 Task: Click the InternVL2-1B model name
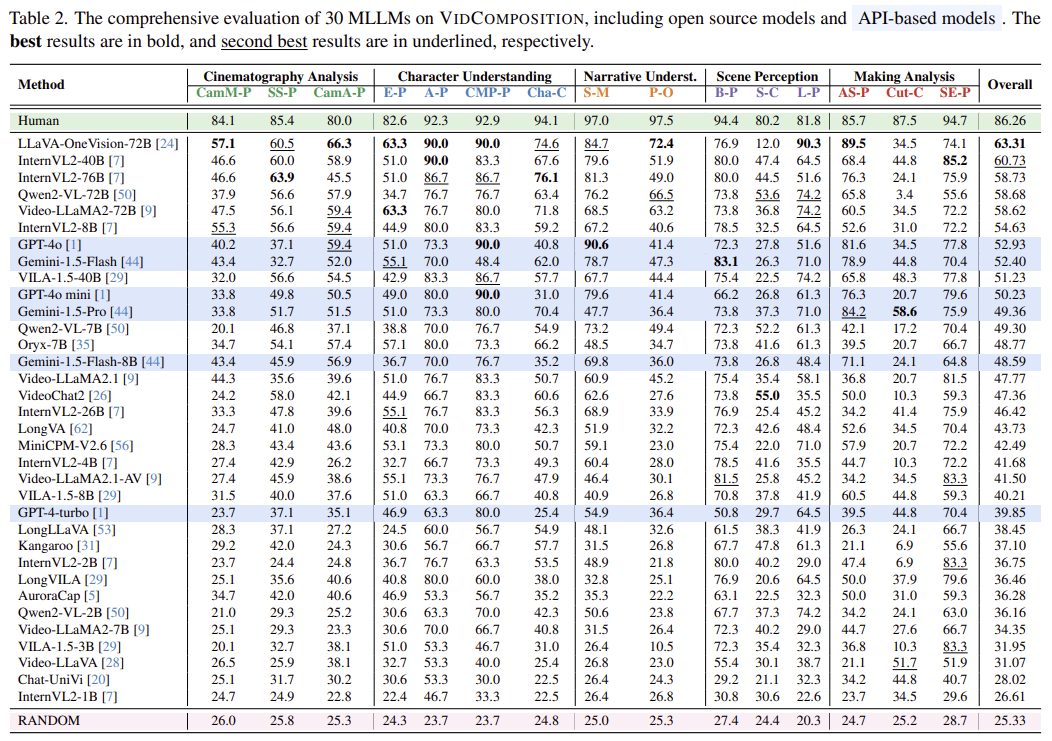pyautogui.click(x=58, y=697)
